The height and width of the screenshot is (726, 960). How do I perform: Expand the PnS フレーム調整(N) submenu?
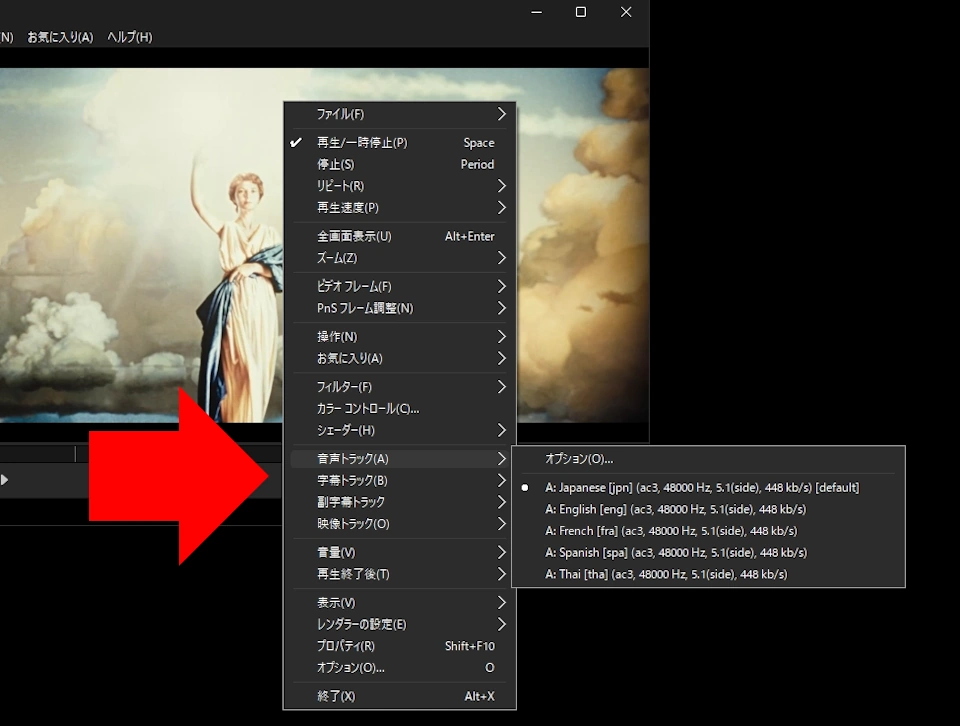(x=400, y=308)
